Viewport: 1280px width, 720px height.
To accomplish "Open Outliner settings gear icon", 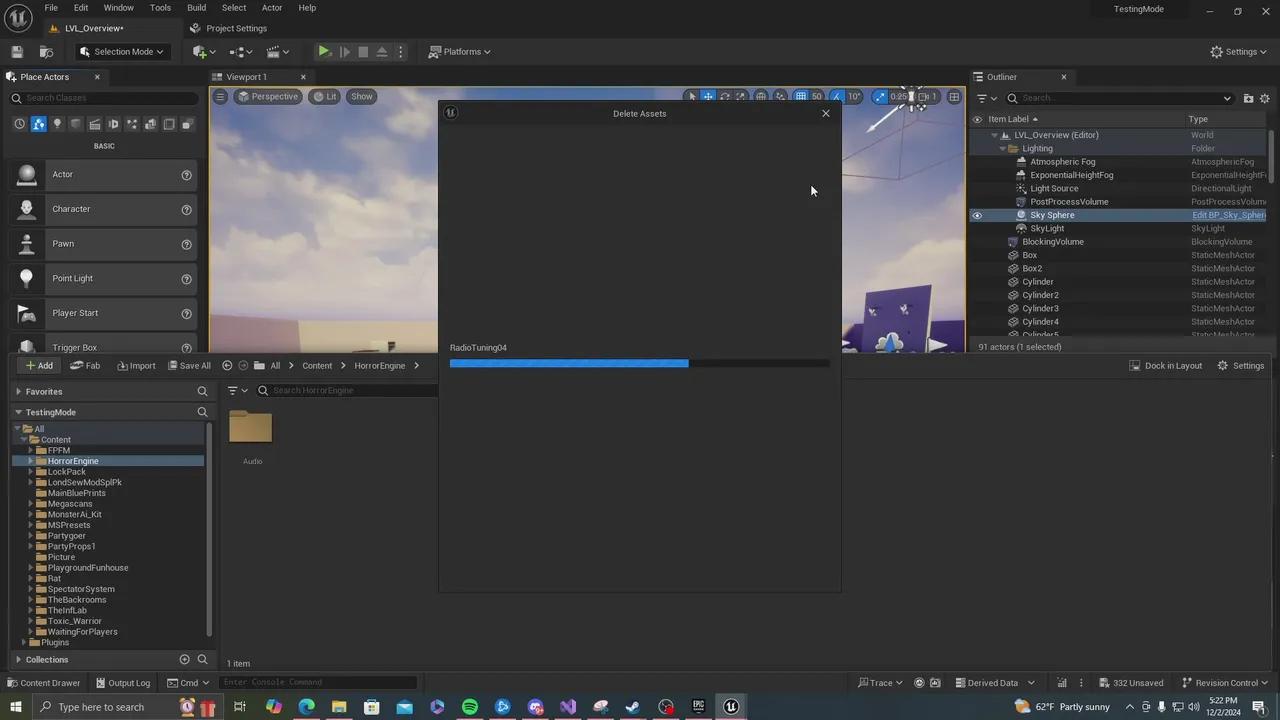I will pos(1264,98).
